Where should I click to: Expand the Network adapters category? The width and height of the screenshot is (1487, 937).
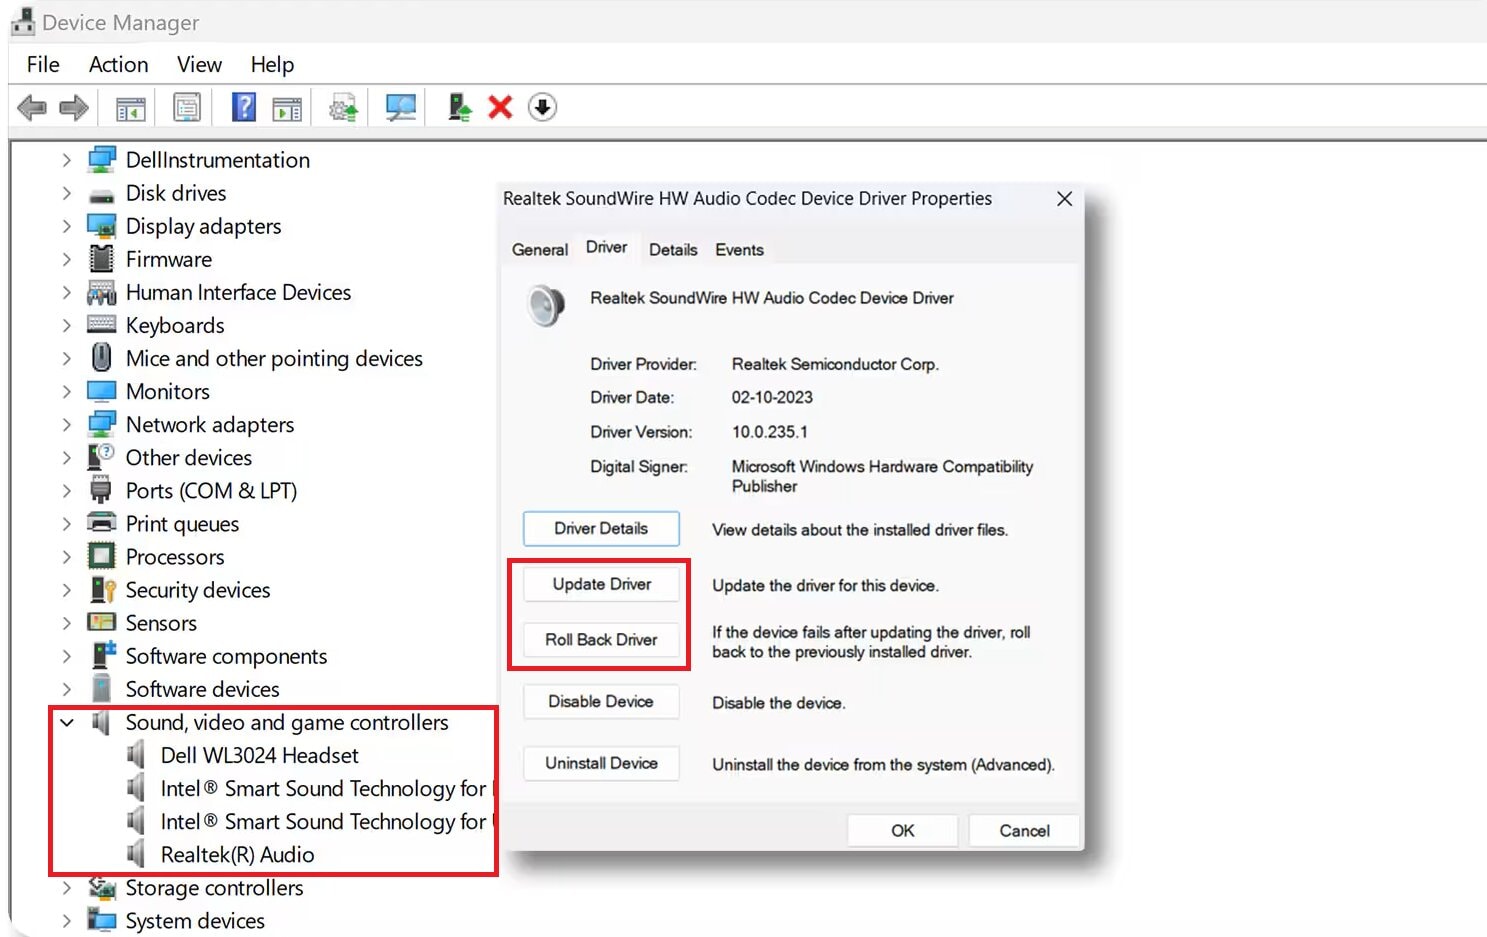tap(66, 424)
